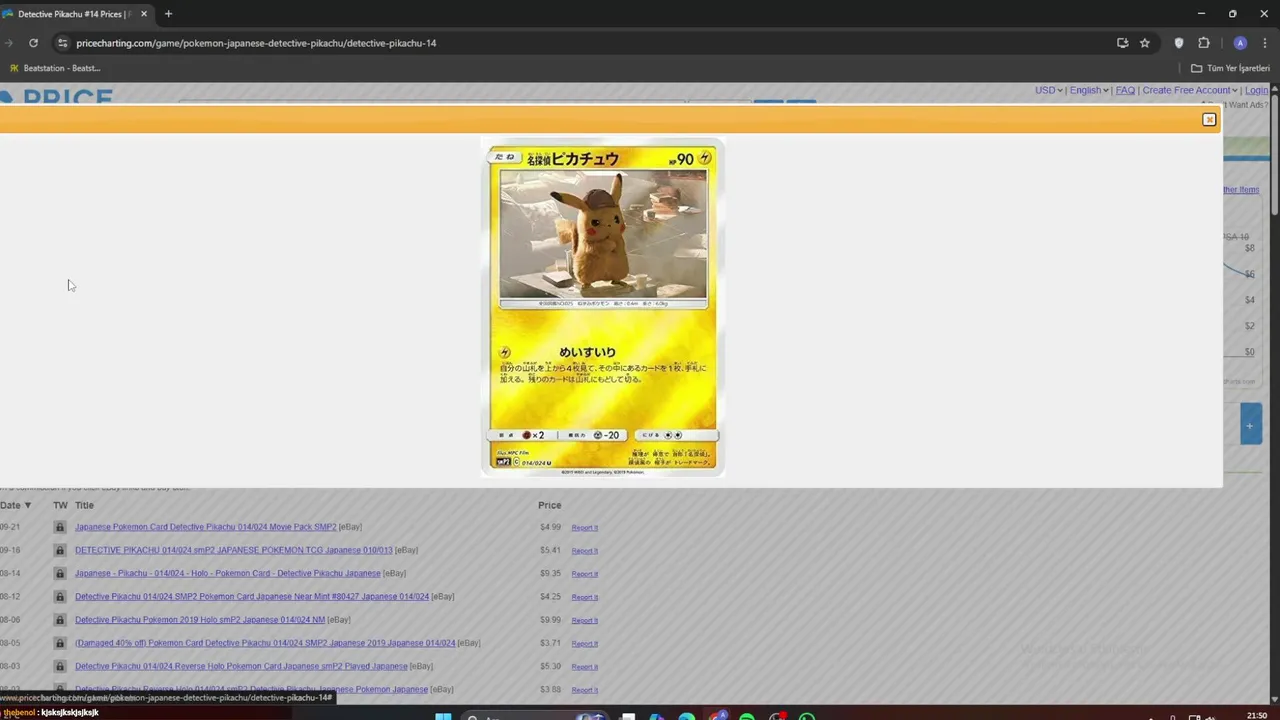Open the JAPANESE POKEMON TCG 010/013 listing
The width and height of the screenshot is (1280, 720).
click(x=234, y=550)
